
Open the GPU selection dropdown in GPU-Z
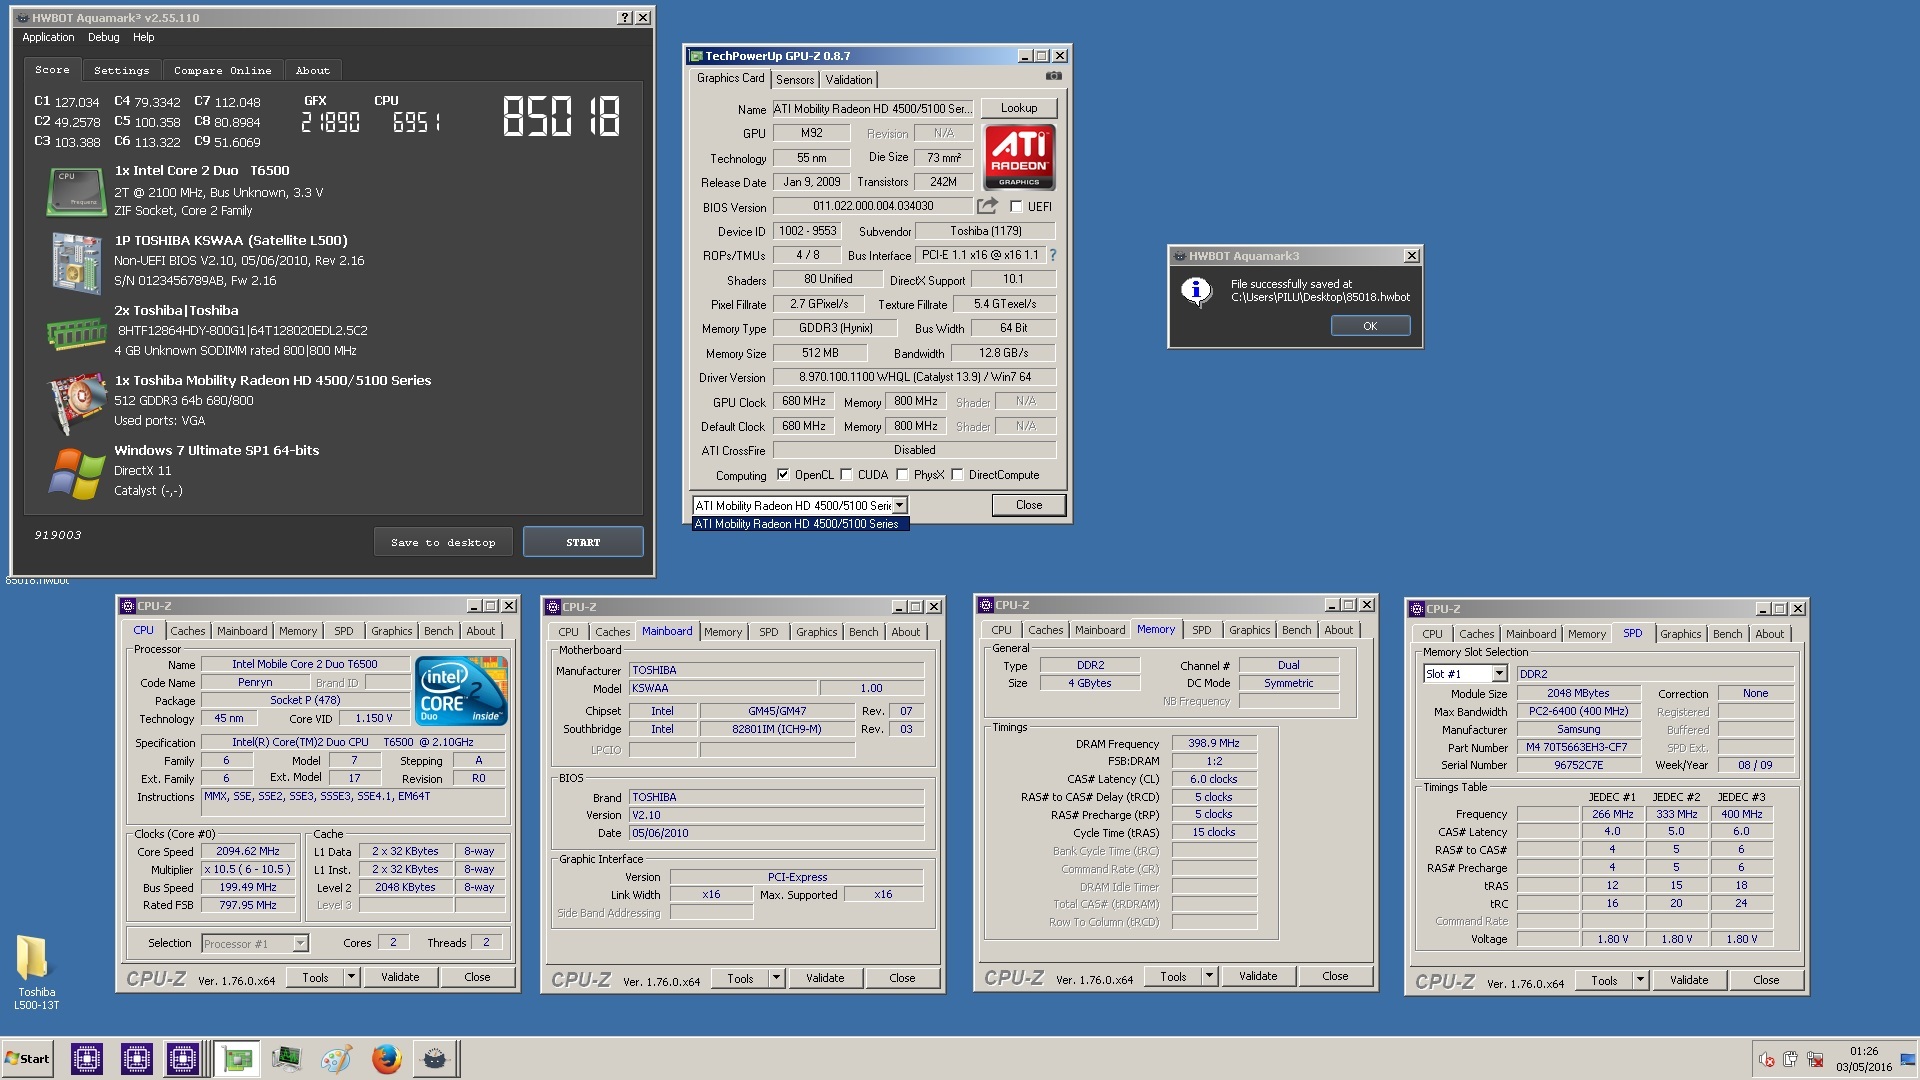[899, 506]
